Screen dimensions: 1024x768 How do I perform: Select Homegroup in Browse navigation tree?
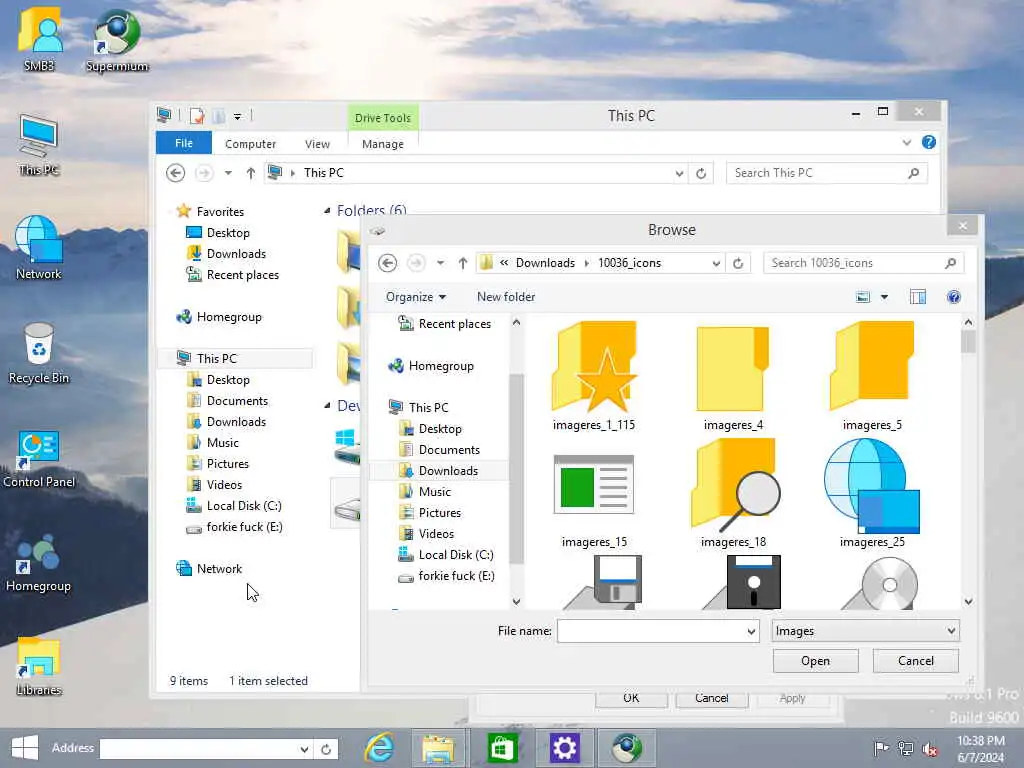(431, 366)
